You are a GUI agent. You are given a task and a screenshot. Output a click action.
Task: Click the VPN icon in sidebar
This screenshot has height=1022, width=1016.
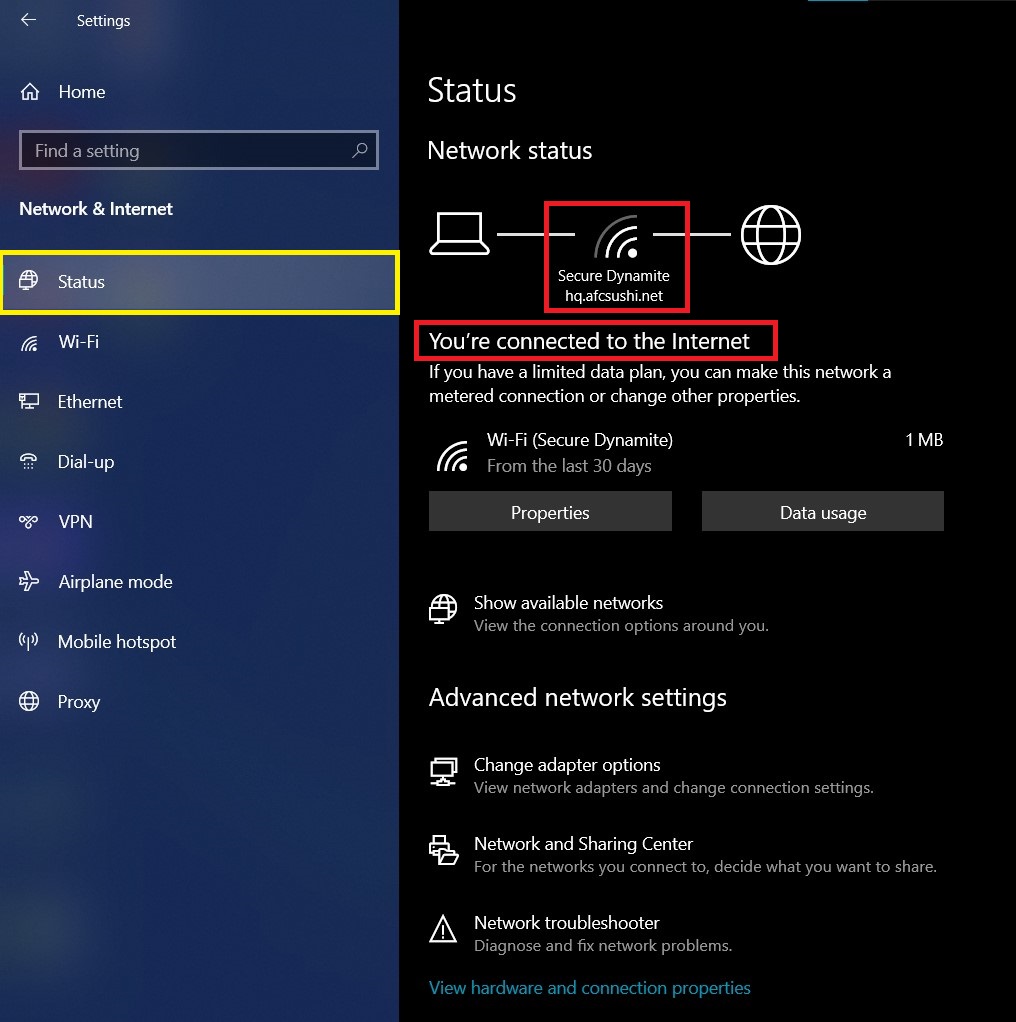[x=29, y=521]
